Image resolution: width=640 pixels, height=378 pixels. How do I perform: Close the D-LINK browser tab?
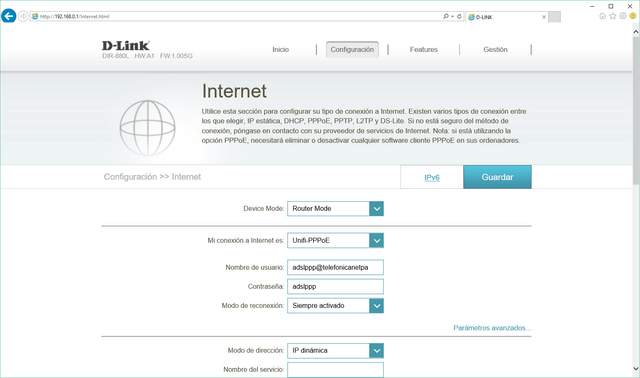coord(544,17)
